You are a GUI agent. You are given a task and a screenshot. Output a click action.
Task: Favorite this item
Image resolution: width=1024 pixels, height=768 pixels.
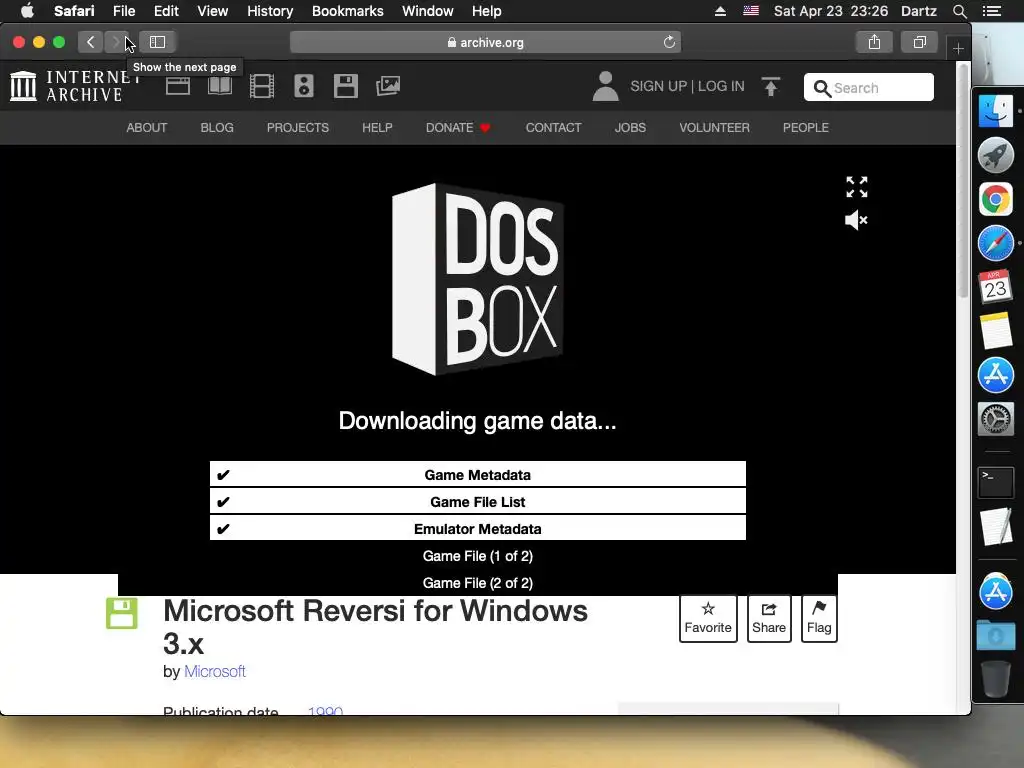click(x=708, y=618)
